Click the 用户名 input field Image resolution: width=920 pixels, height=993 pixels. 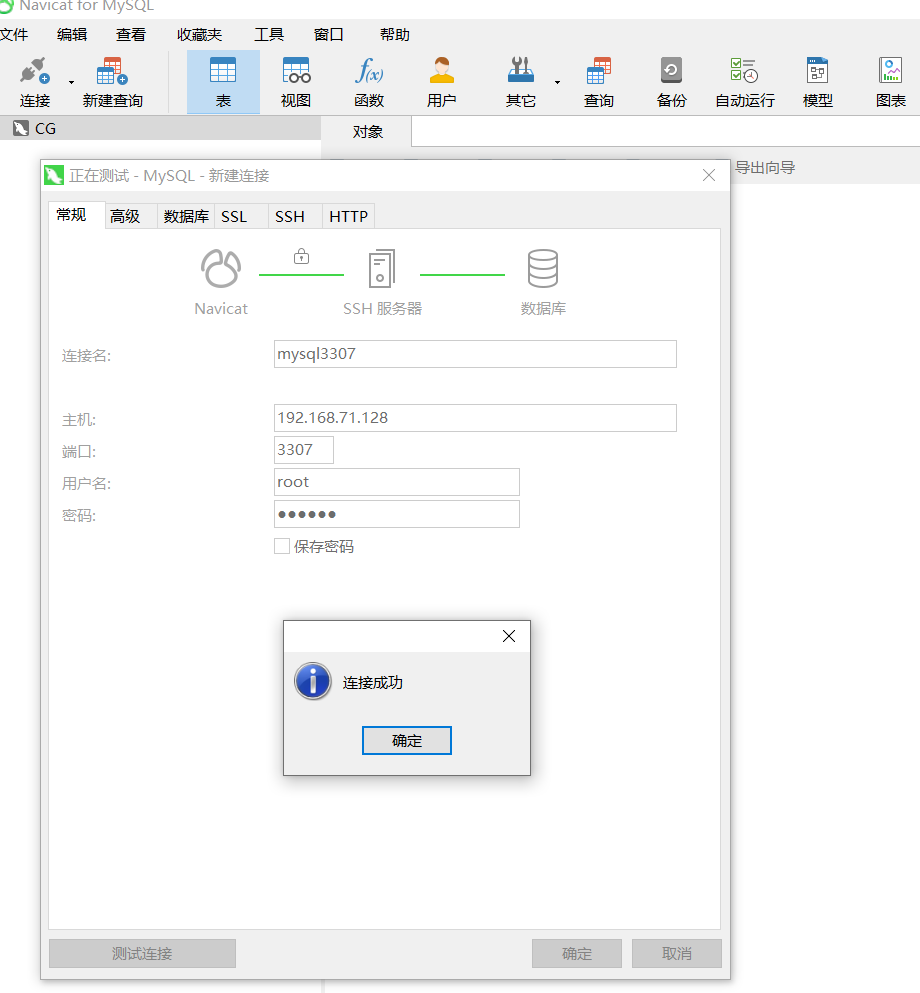pos(397,482)
